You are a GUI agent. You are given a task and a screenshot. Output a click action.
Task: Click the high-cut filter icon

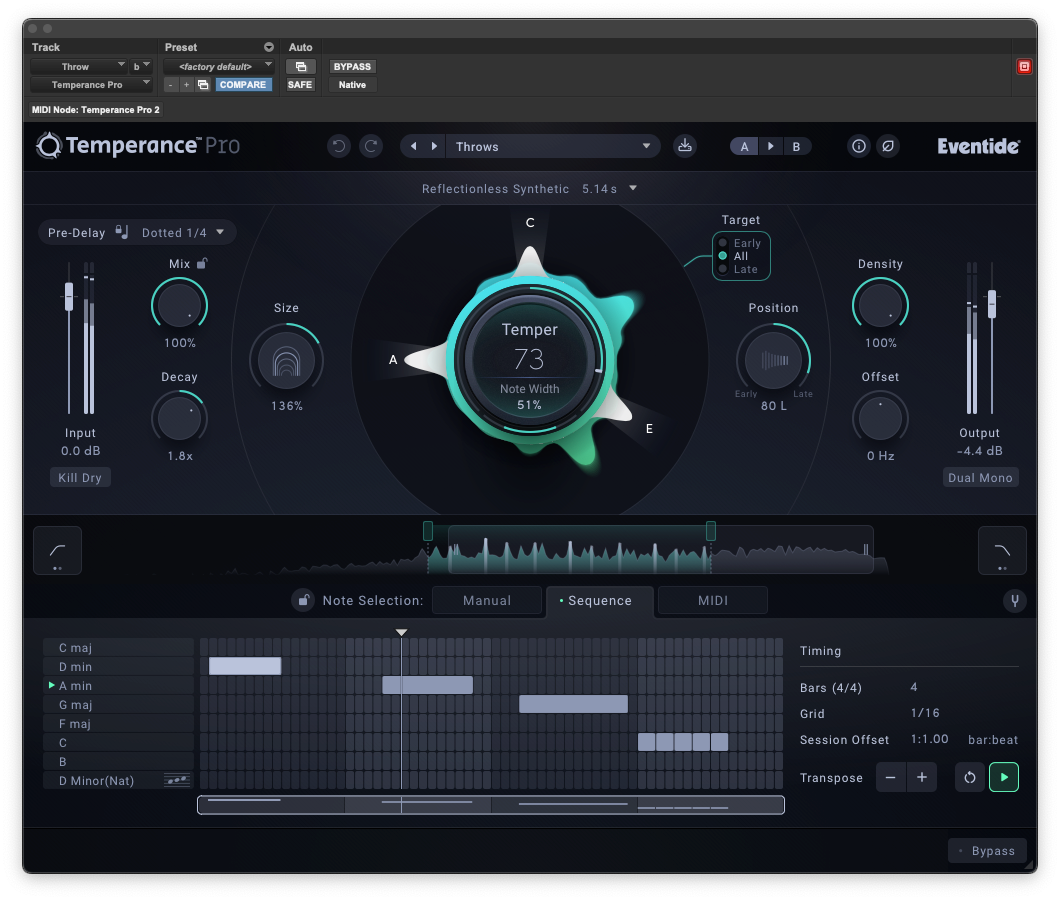click(1002, 550)
